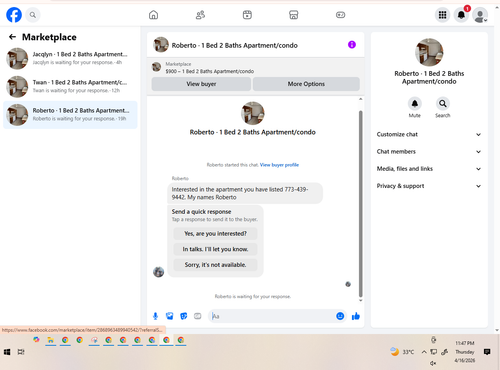Open the Gaming tab icon
Screen dimensions: 500x370
(x=340, y=15)
